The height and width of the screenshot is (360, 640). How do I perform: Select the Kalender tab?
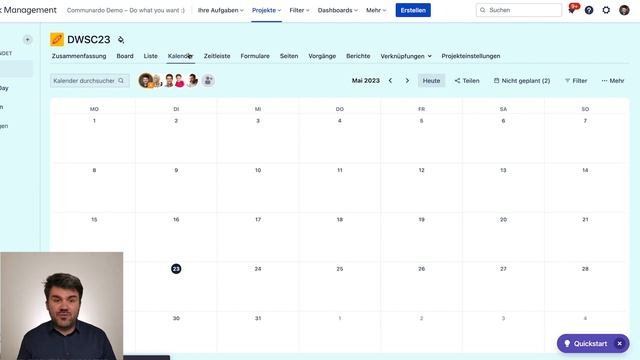coord(180,56)
